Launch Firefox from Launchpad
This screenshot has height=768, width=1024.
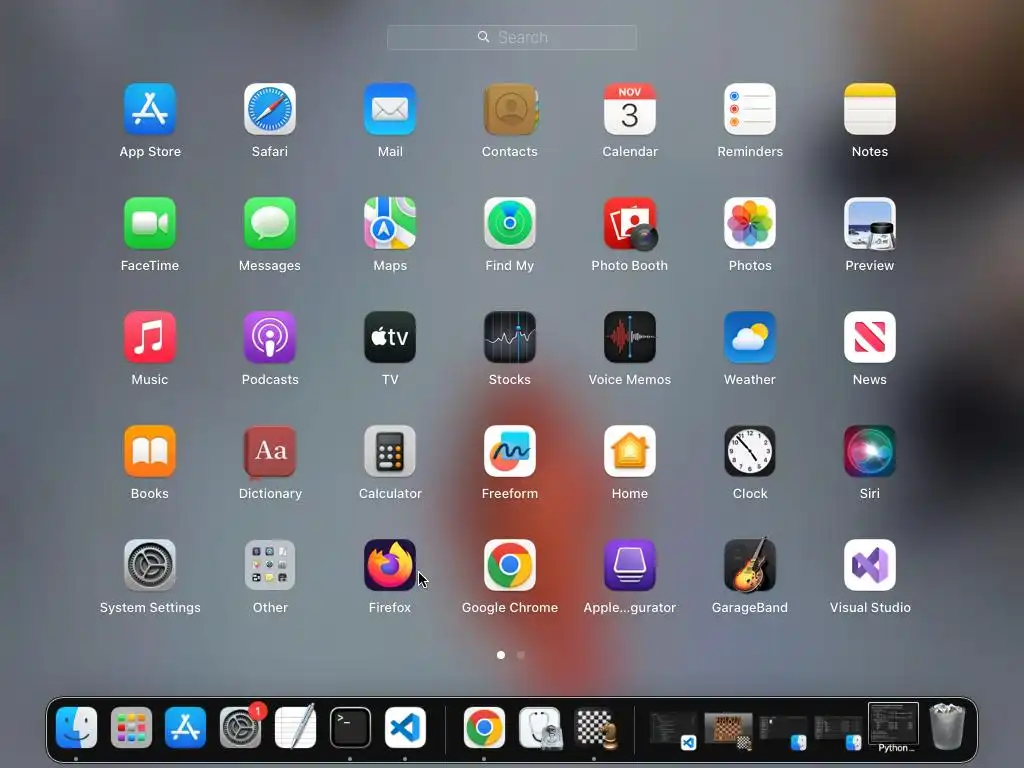(390, 565)
